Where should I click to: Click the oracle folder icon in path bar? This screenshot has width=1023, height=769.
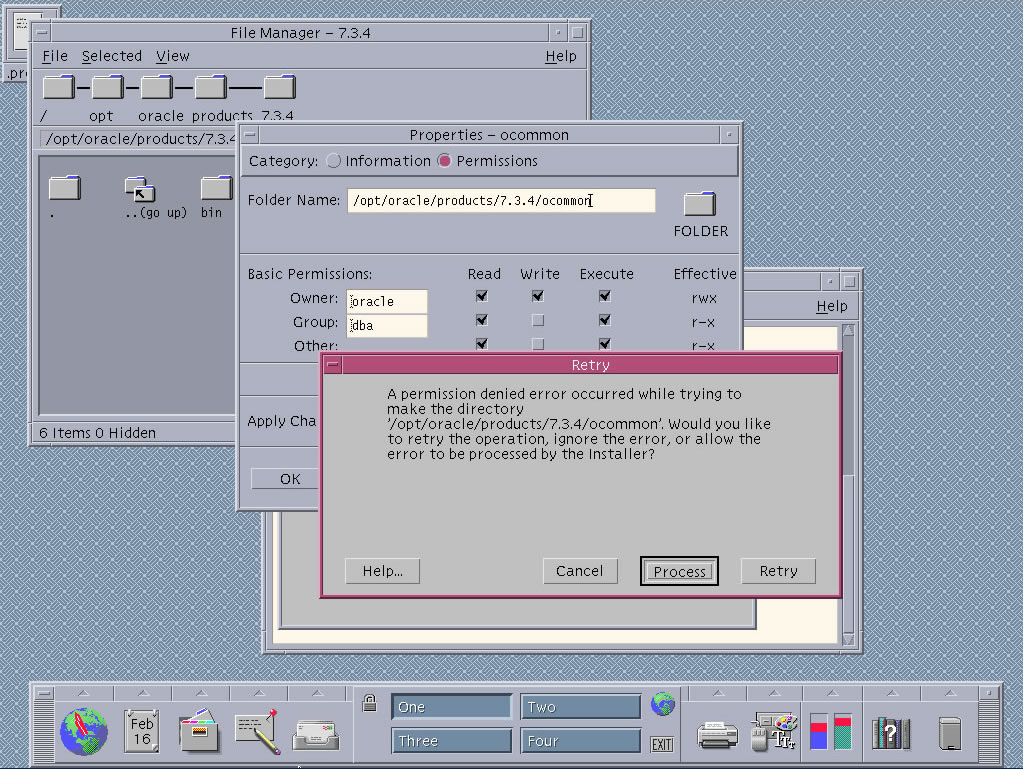[157, 87]
